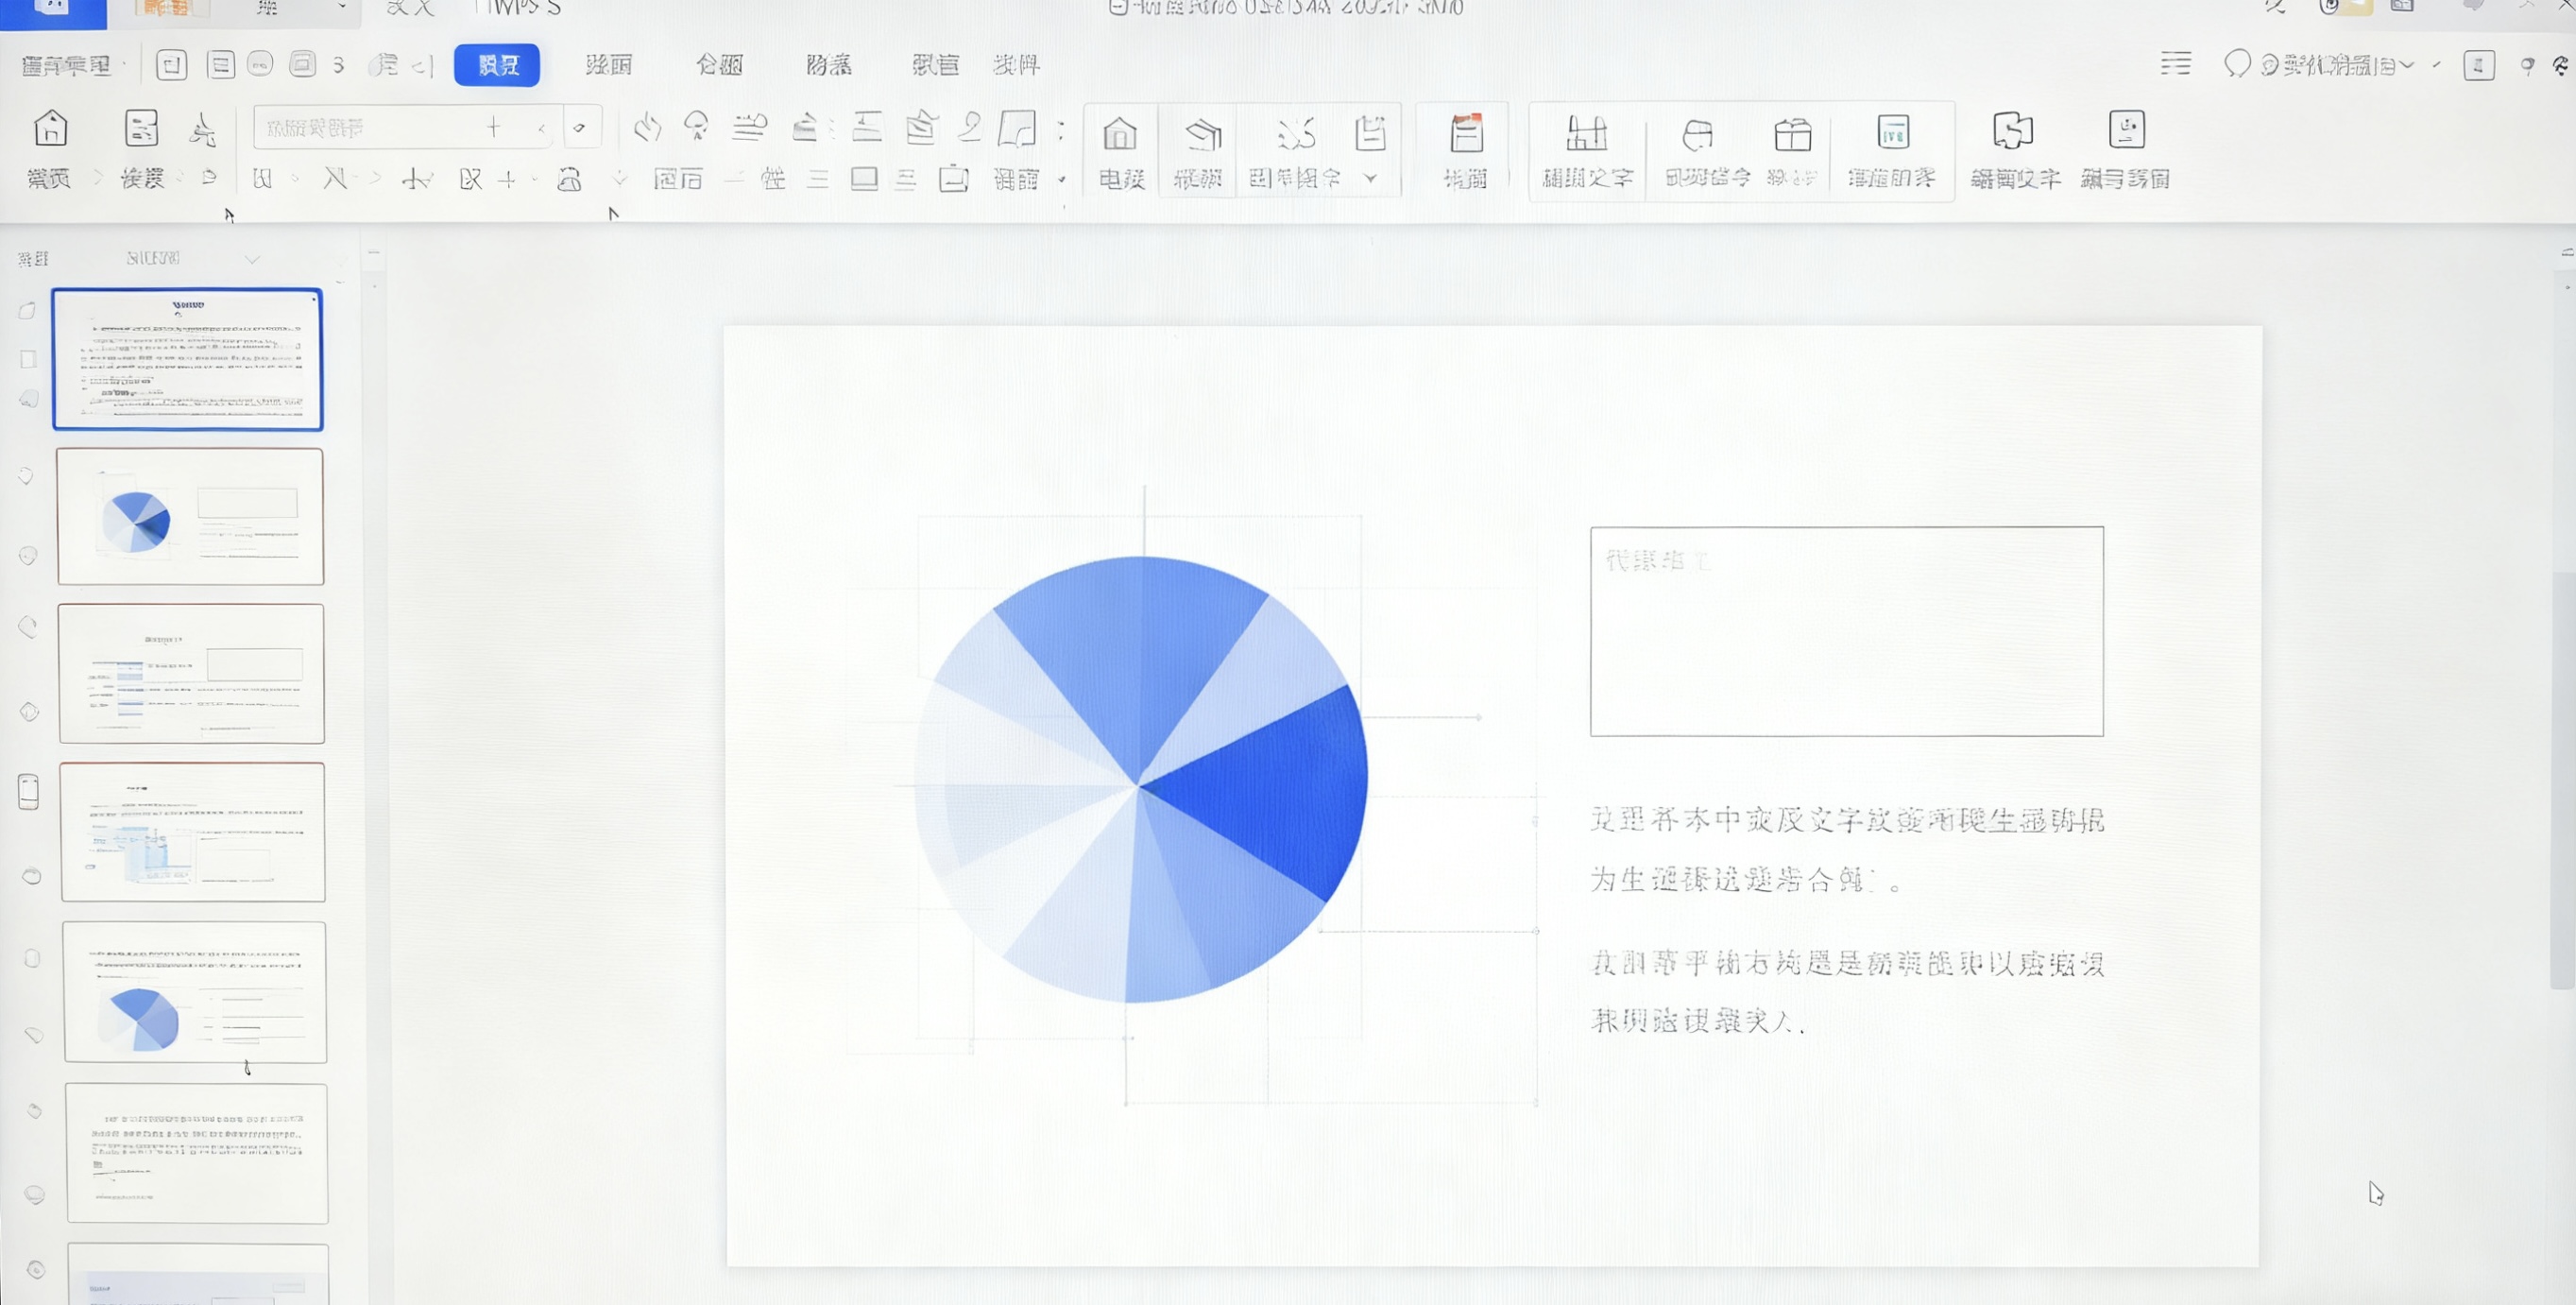The image size is (2576, 1305).
Task: Click the last ribbon tab in the top menu bar
Action: [1017, 65]
